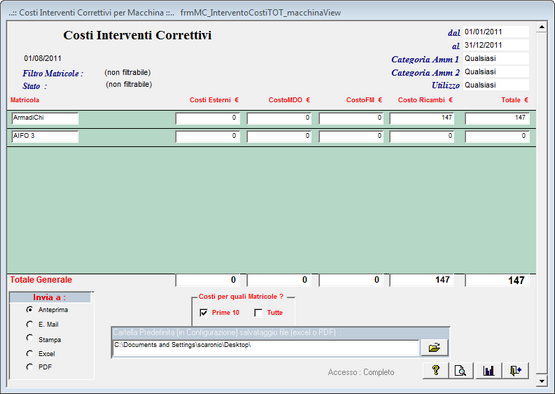Select the ArmadiChi matricola cell

45,119
